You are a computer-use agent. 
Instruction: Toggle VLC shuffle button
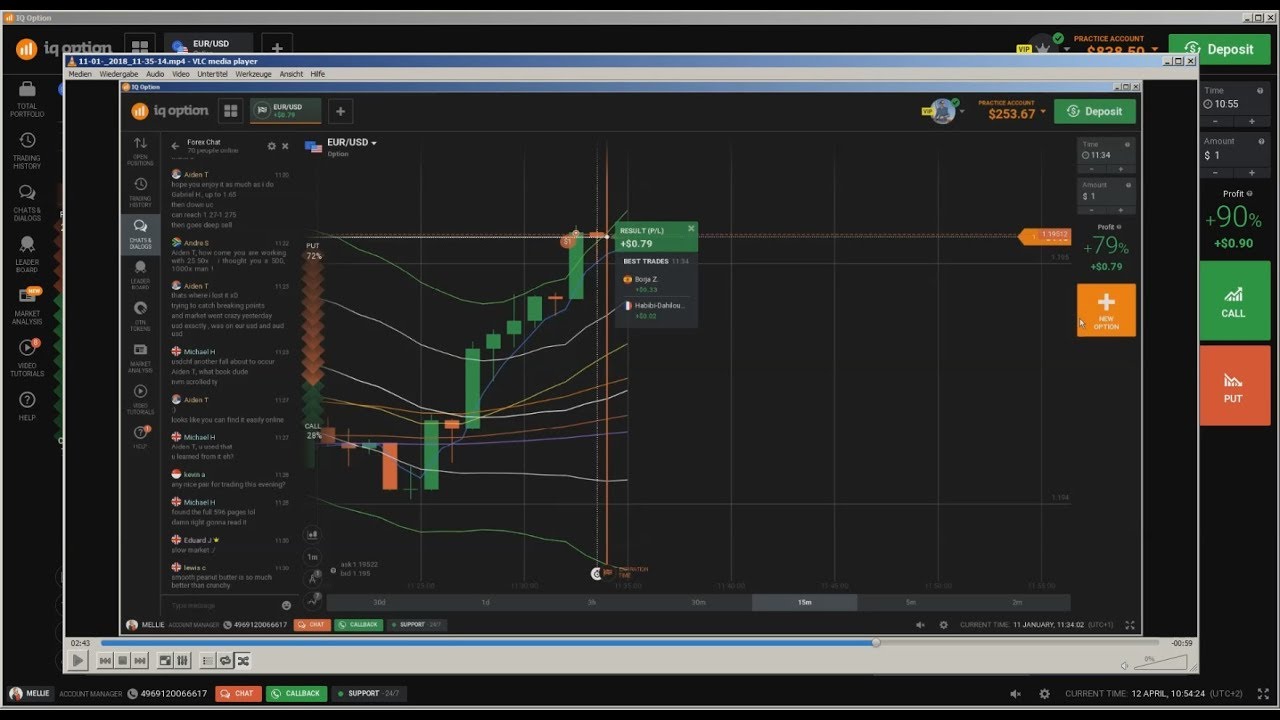coord(242,660)
